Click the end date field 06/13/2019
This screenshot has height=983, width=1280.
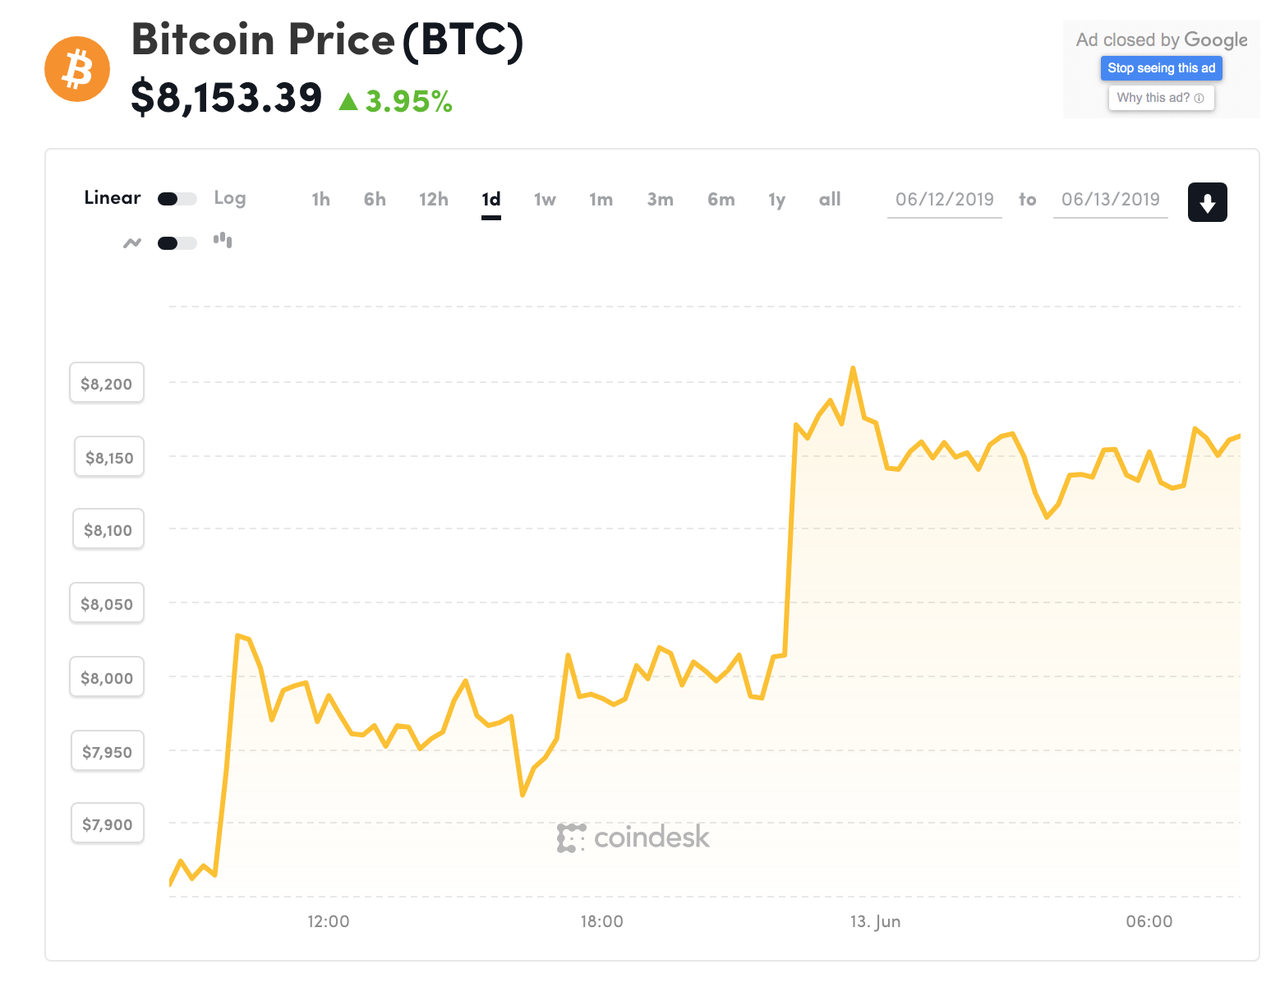point(1110,199)
